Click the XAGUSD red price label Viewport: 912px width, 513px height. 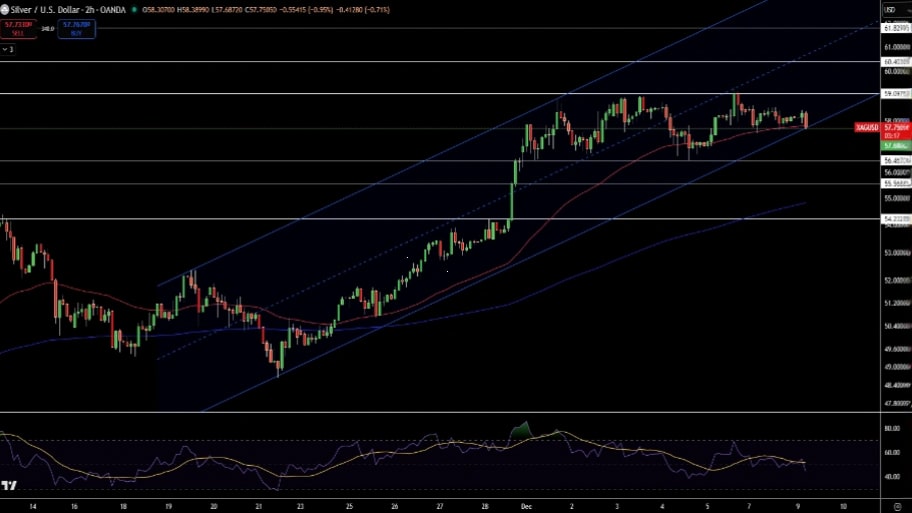867,128
